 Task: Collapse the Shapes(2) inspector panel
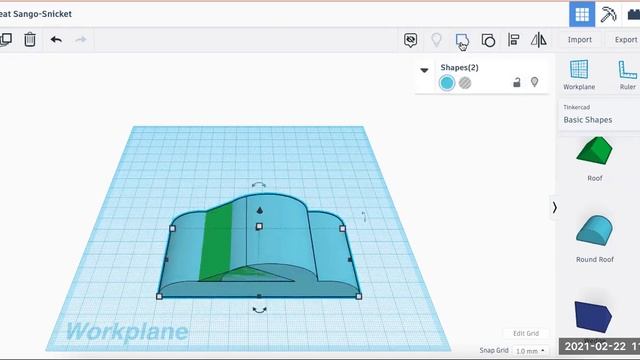[424, 70]
